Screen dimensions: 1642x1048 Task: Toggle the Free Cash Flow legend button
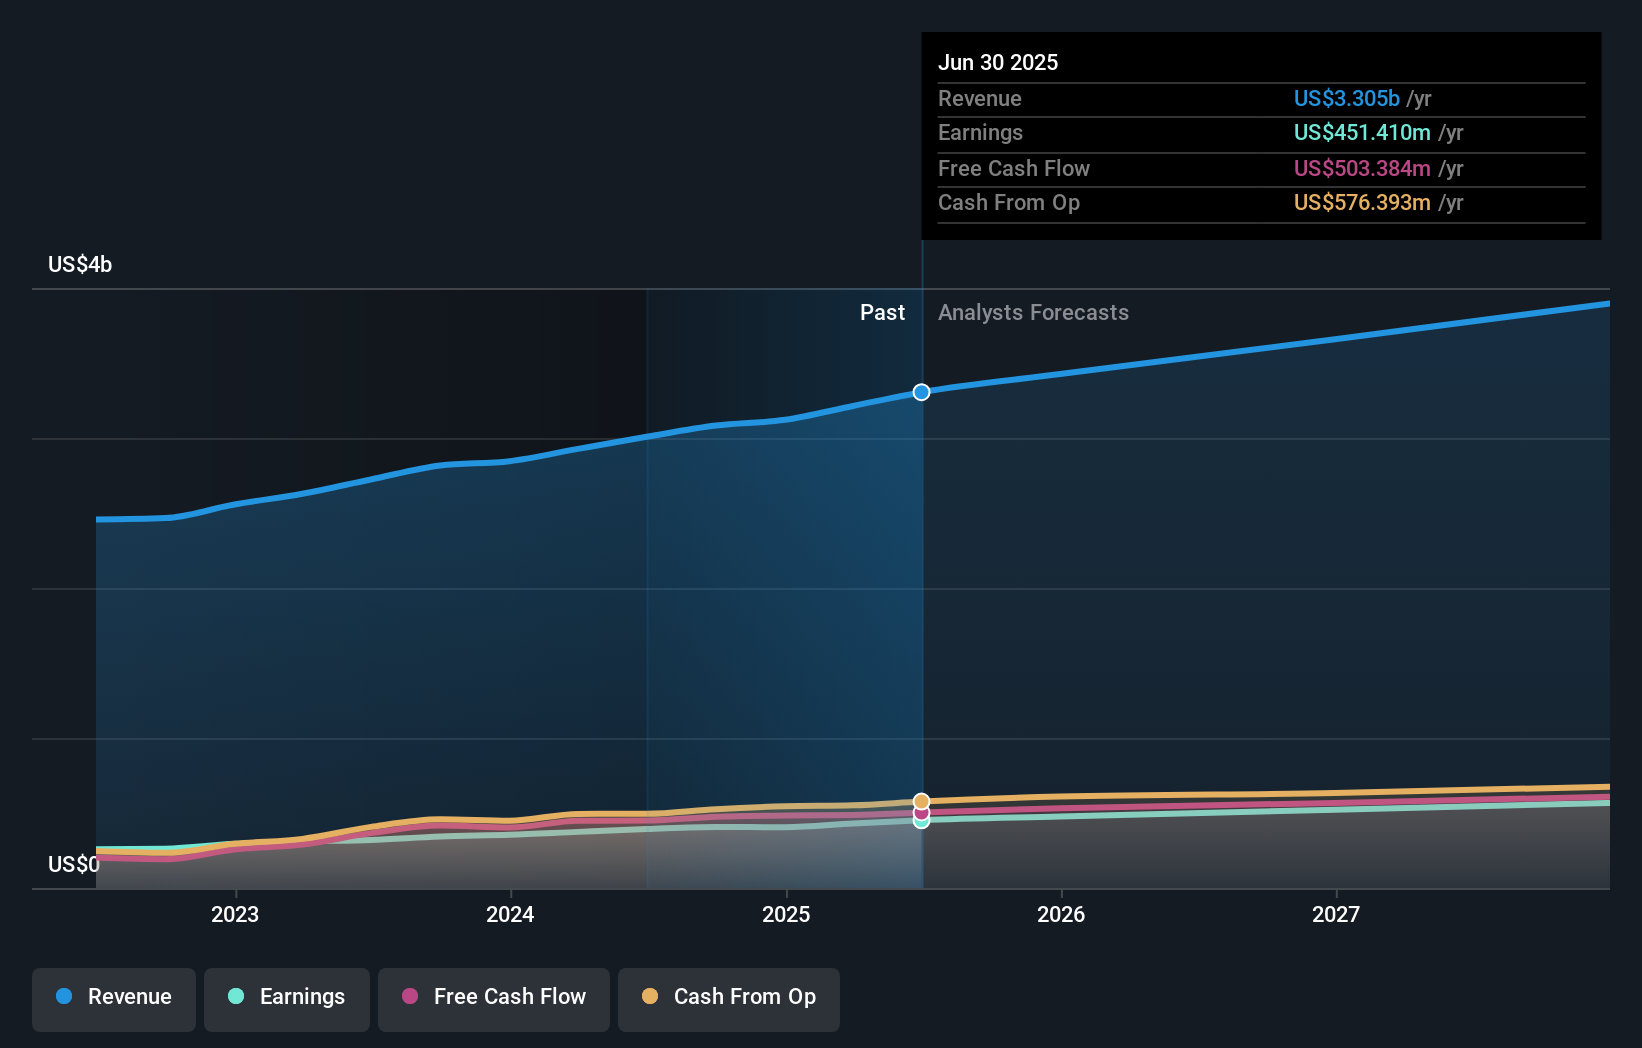[494, 999]
